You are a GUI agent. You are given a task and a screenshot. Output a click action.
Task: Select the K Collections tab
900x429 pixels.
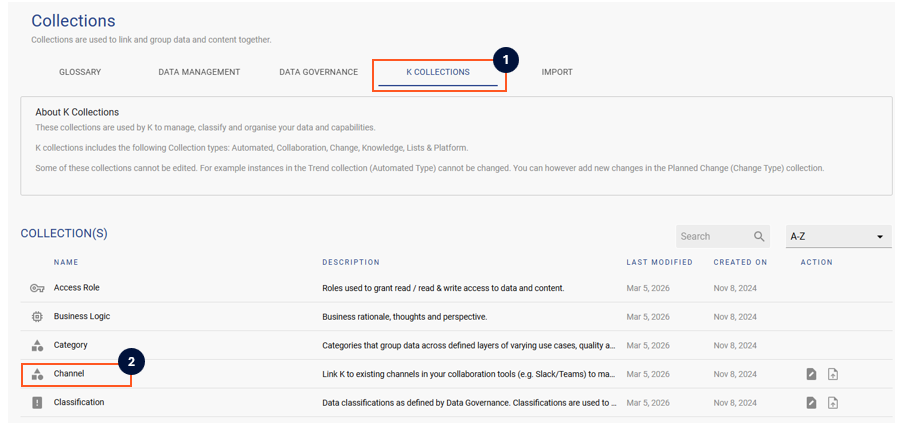438,72
